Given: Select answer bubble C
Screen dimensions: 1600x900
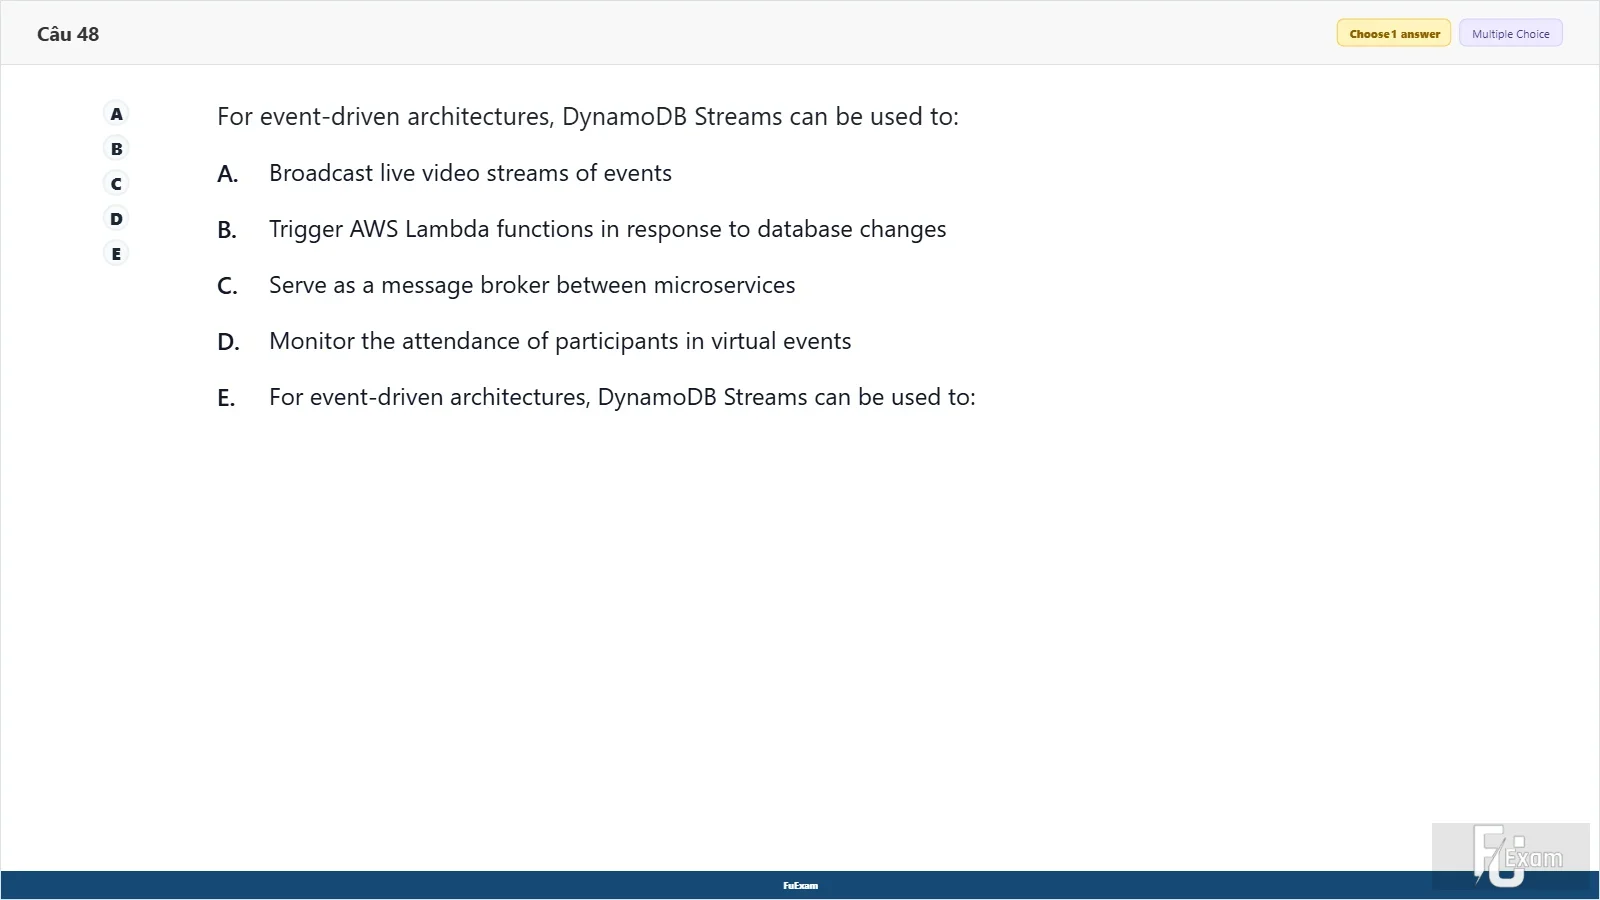Looking at the screenshot, I should pyautogui.click(x=116, y=184).
